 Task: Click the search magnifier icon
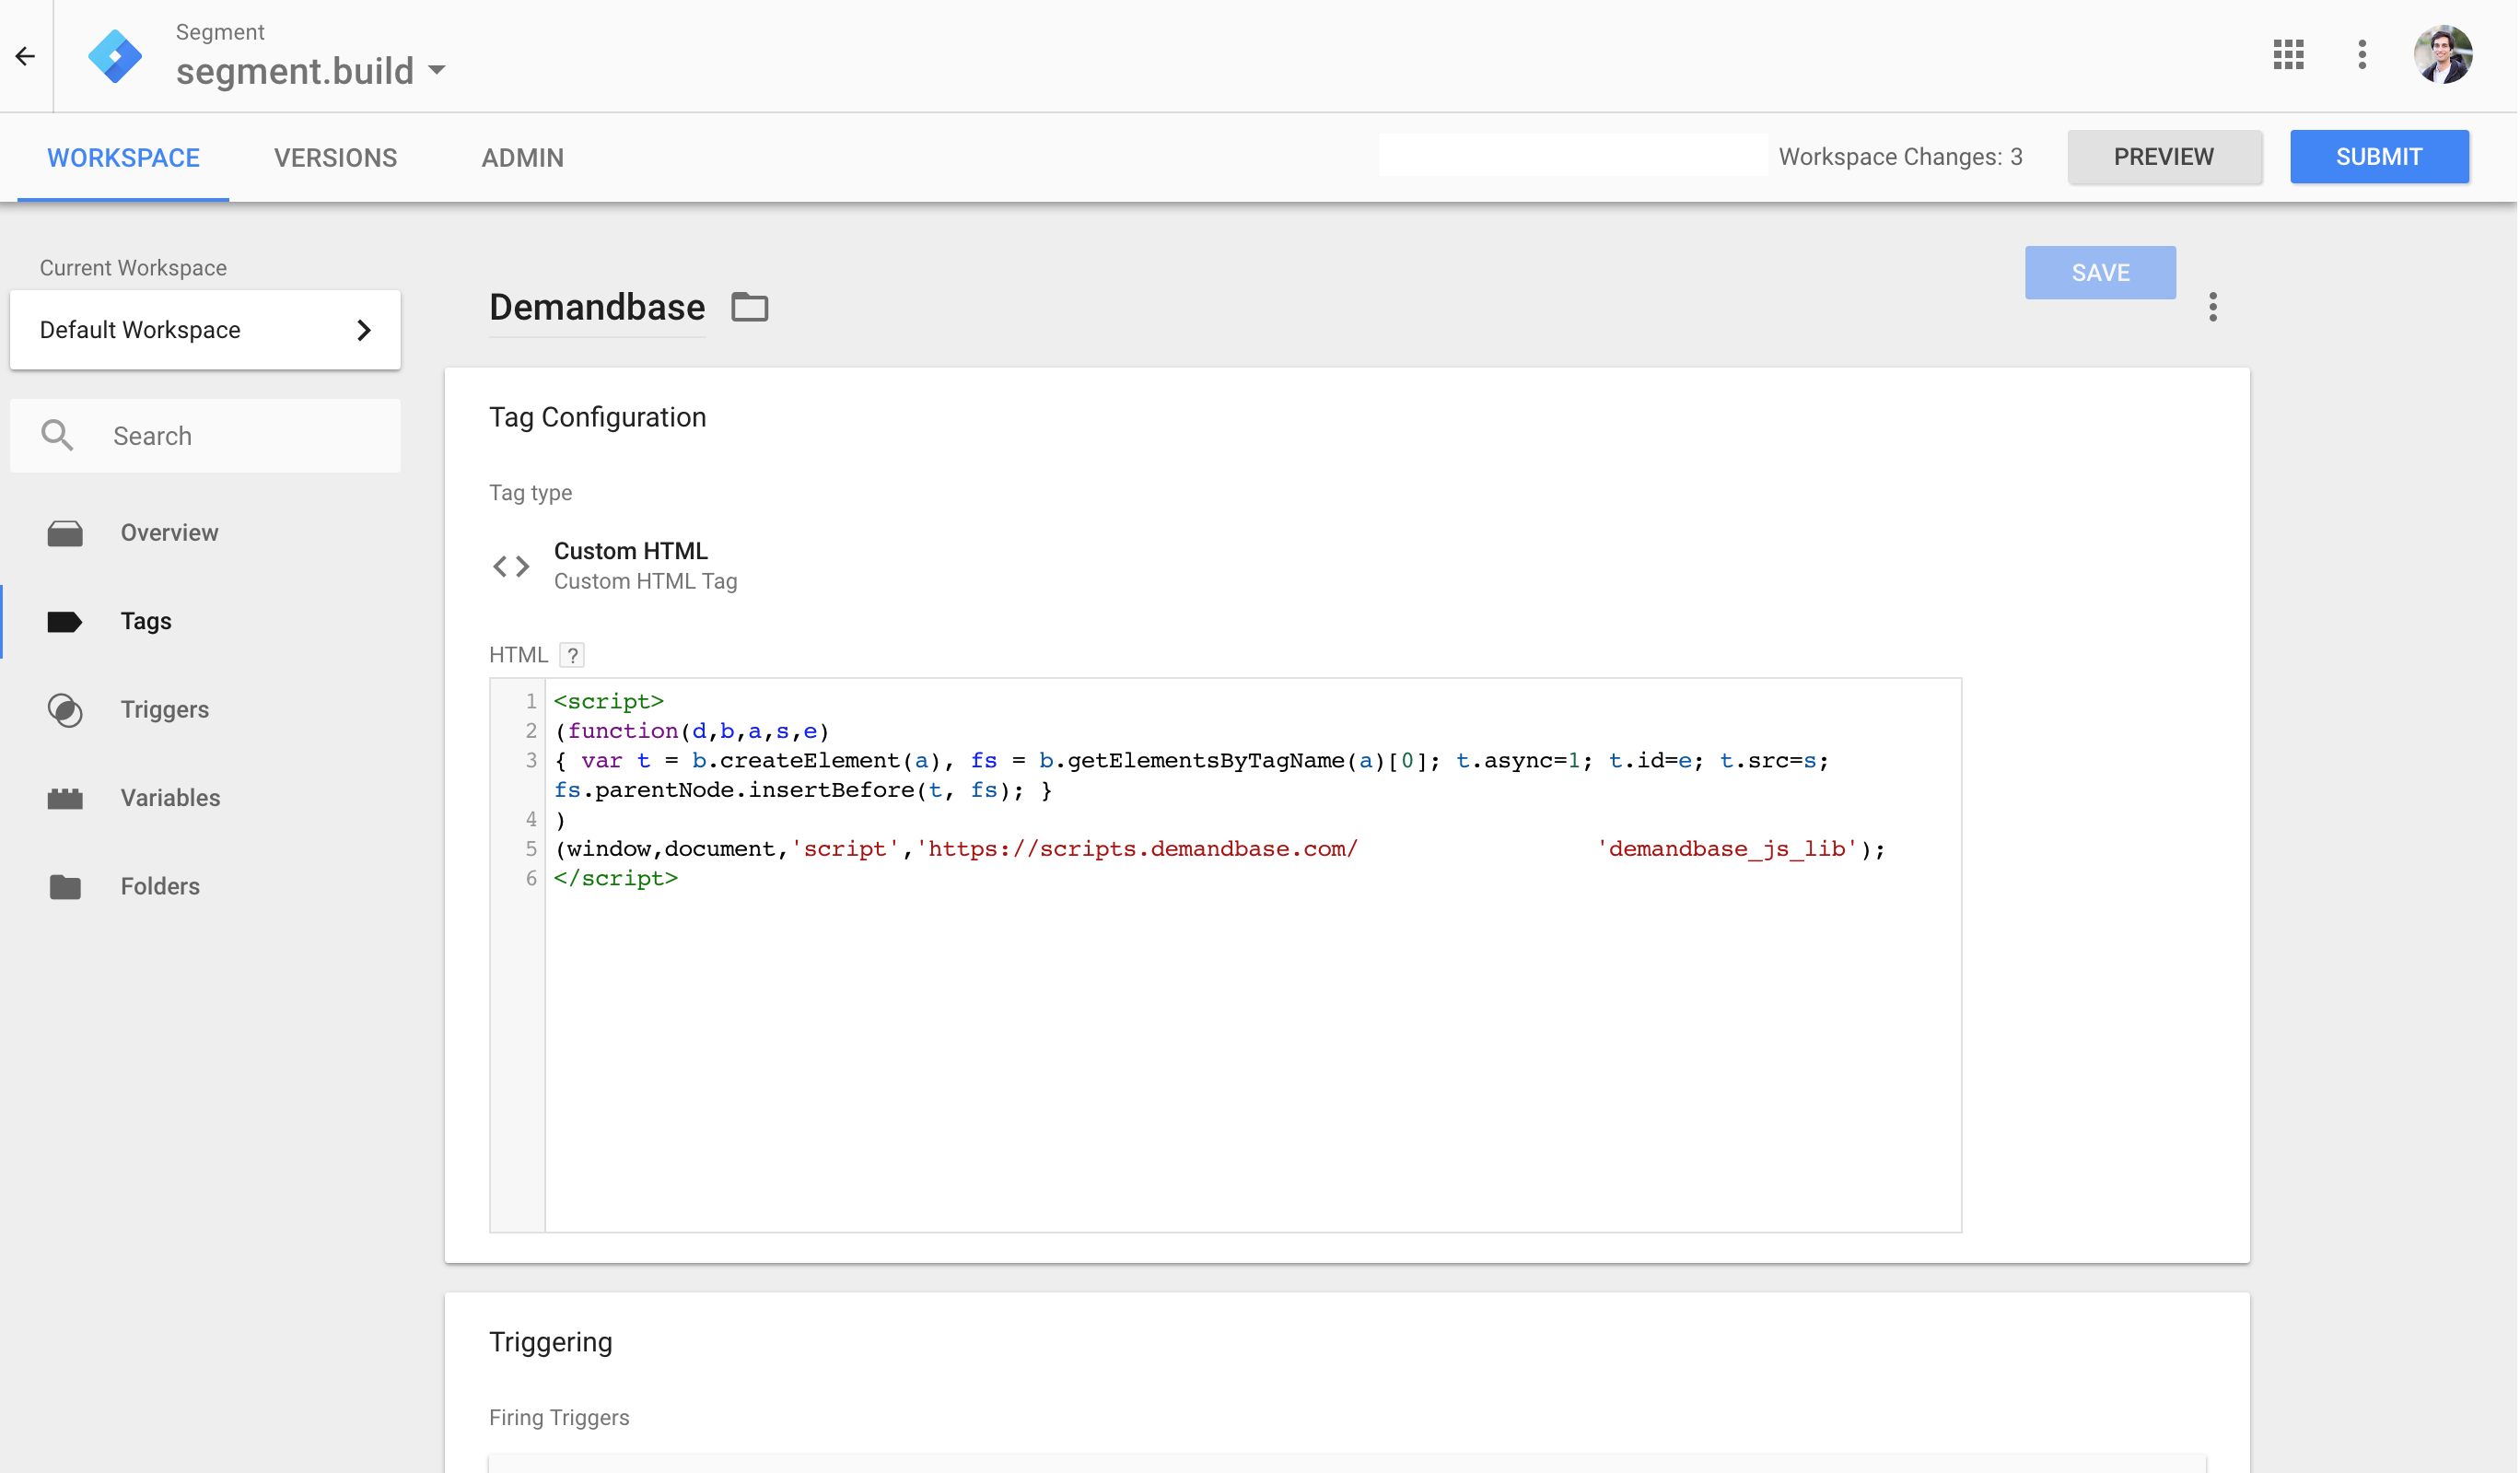coord(57,436)
